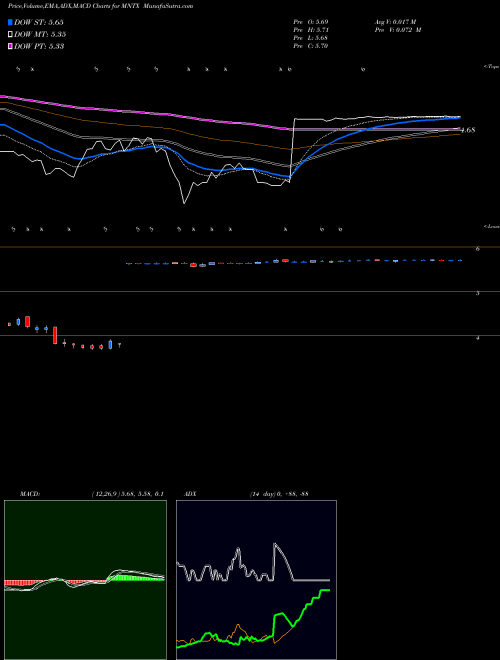
Task: Click the 'Pre C: 5.70' close value
Action: click(311, 46)
